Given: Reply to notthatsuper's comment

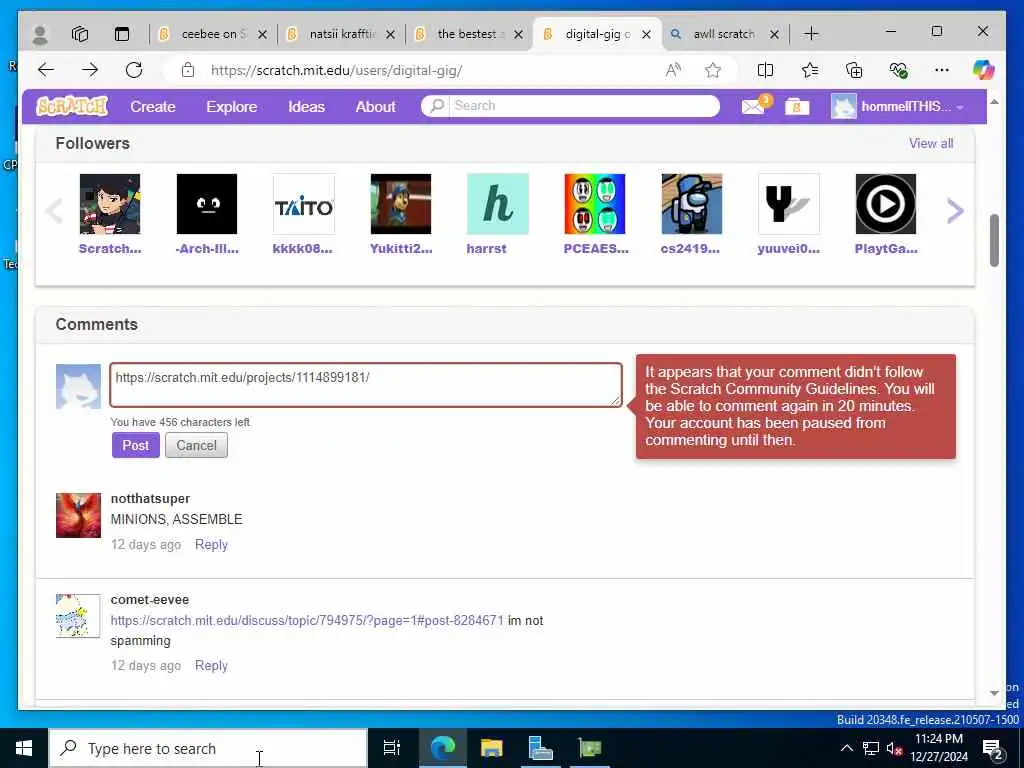Looking at the screenshot, I should tap(211, 545).
